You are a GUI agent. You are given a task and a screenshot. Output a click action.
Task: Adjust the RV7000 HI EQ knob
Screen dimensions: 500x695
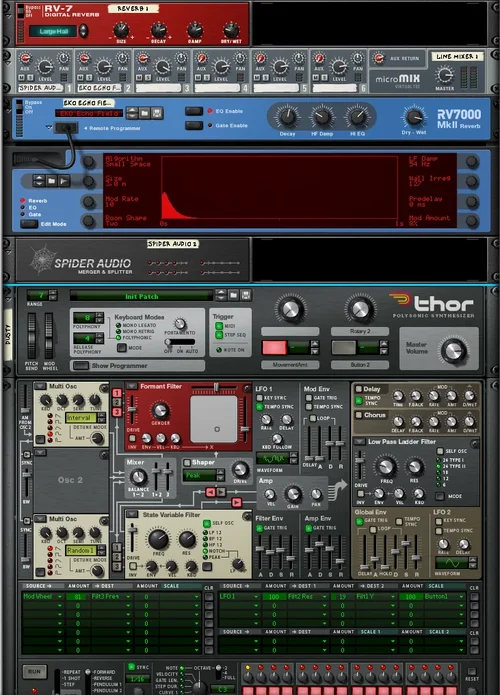tap(357, 117)
